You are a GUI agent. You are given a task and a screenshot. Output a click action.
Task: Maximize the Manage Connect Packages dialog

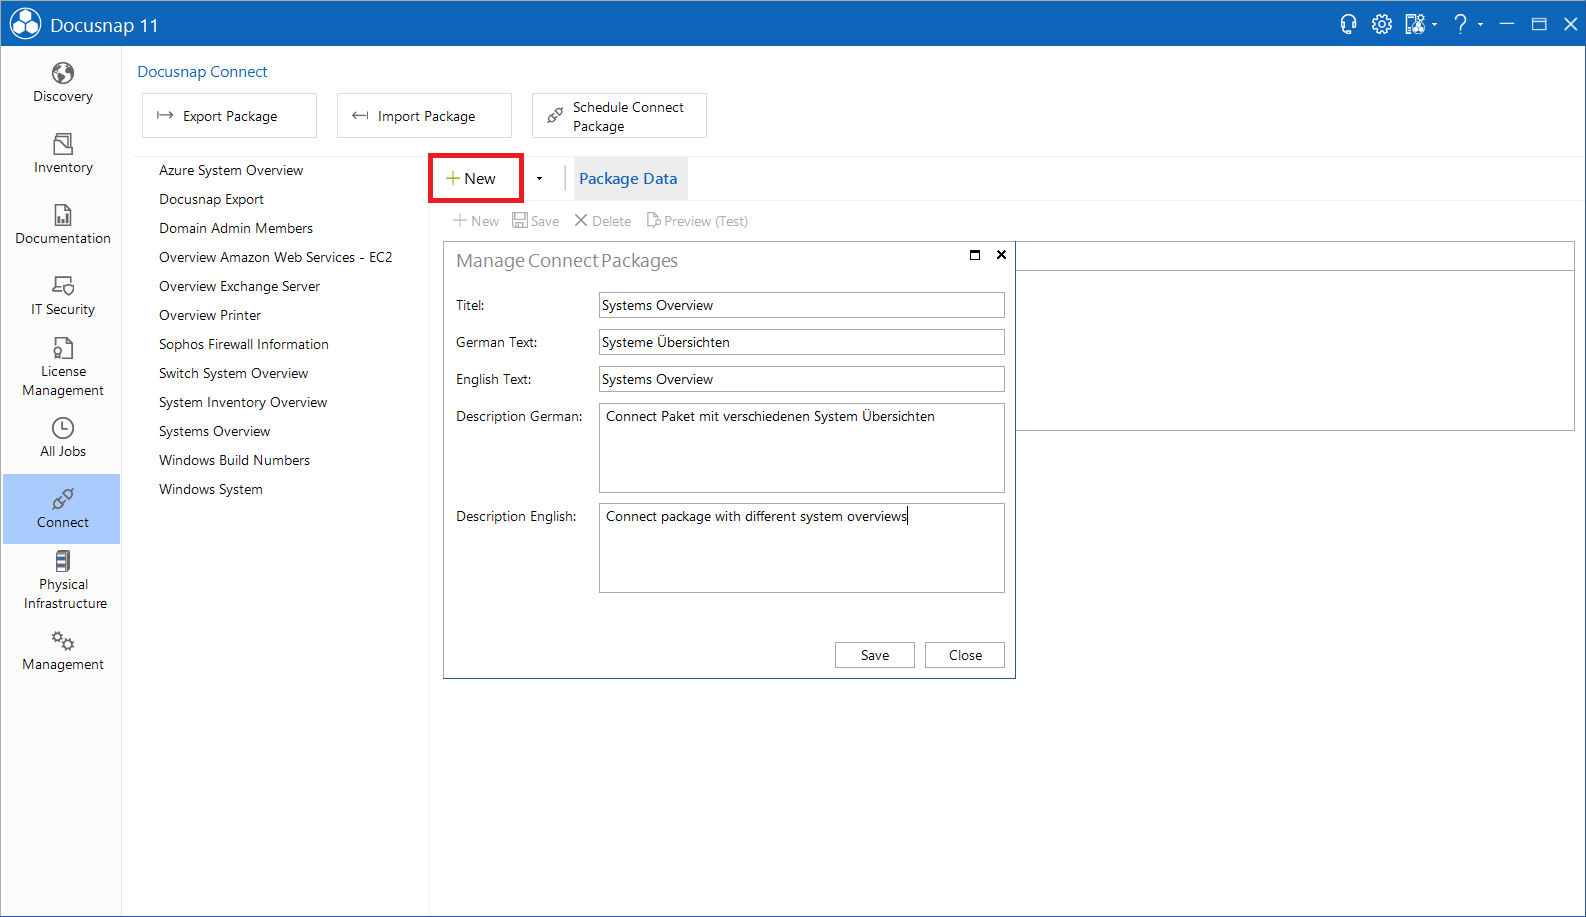click(x=975, y=255)
